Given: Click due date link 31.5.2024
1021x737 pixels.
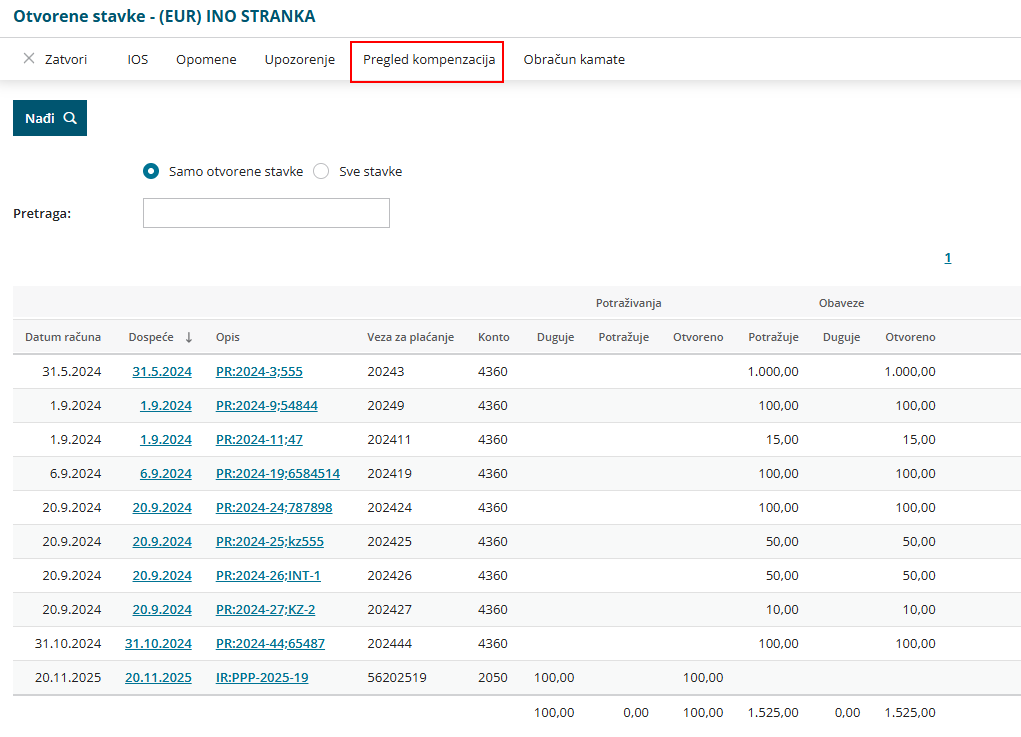Looking at the screenshot, I should click(x=162, y=371).
